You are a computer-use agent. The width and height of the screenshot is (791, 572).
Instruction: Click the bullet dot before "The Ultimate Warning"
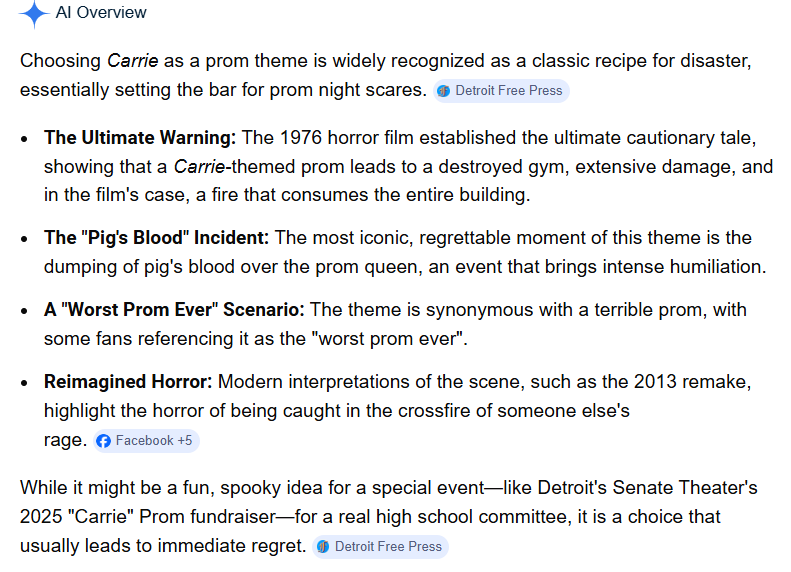(x=25, y=138)
